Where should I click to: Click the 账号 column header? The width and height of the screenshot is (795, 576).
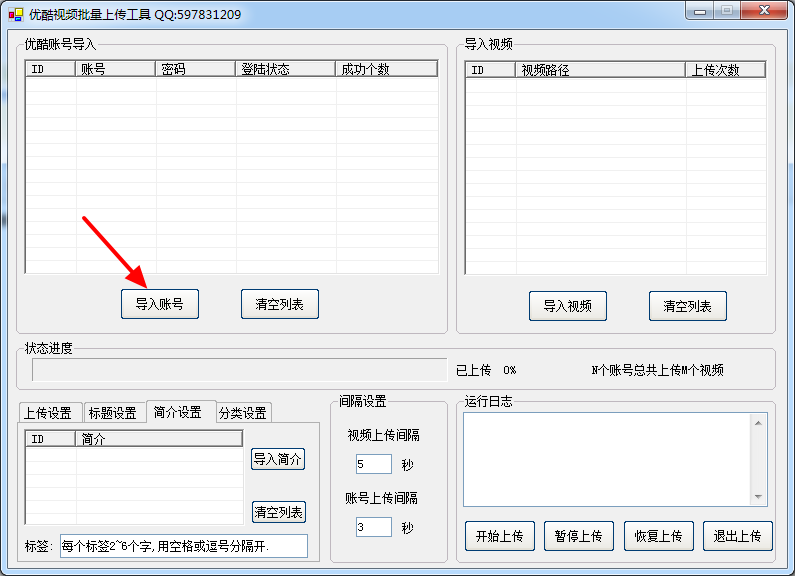point(116,69)
